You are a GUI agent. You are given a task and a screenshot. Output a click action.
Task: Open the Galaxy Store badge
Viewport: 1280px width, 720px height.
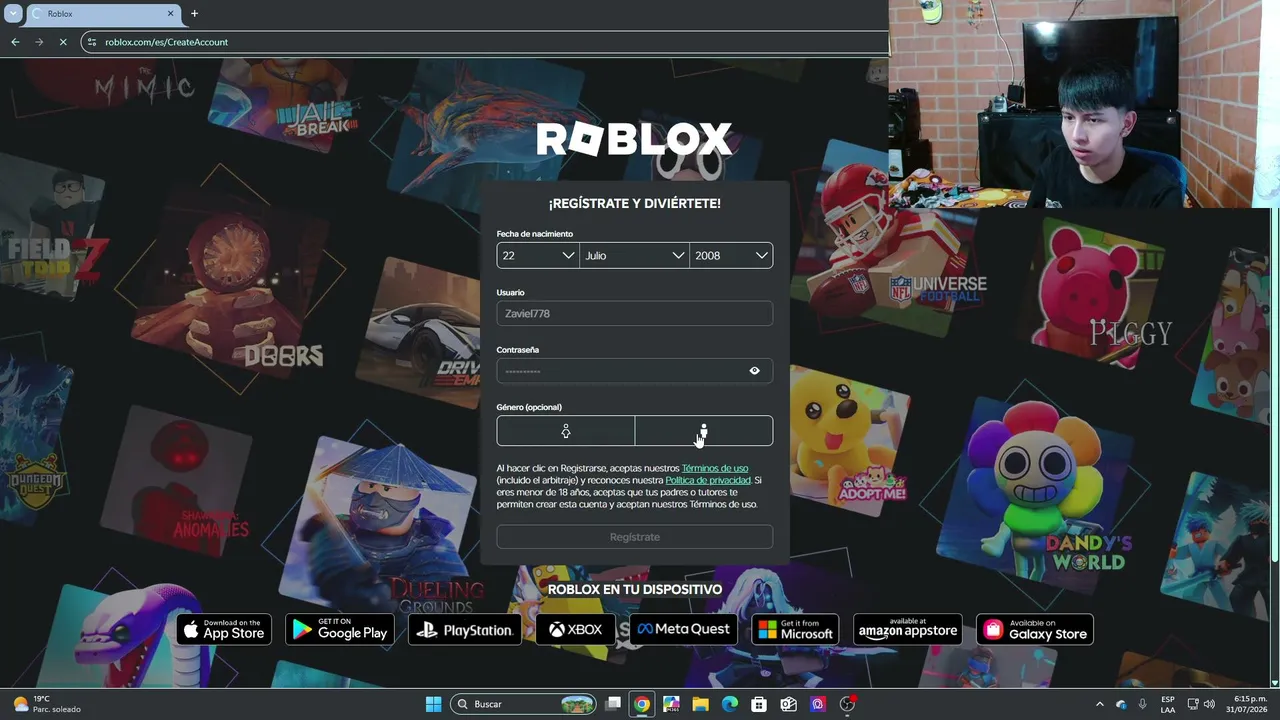(1035, 630)
